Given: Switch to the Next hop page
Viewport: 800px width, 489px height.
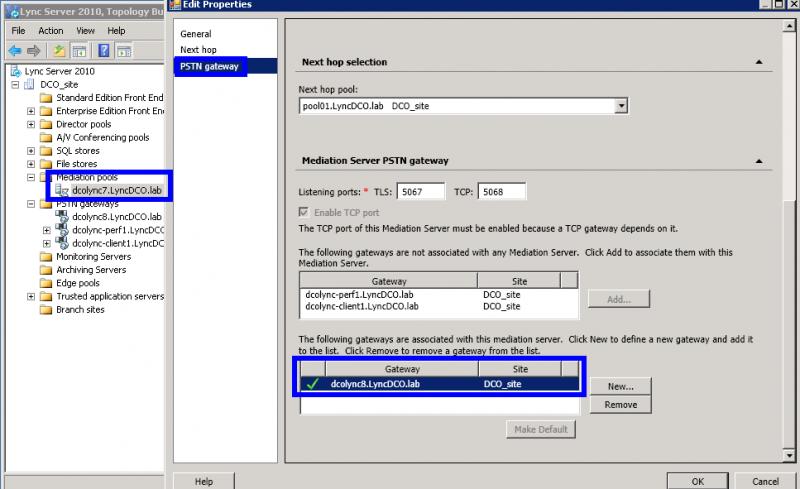Looking at the screenshot, I should click(199, 49).
